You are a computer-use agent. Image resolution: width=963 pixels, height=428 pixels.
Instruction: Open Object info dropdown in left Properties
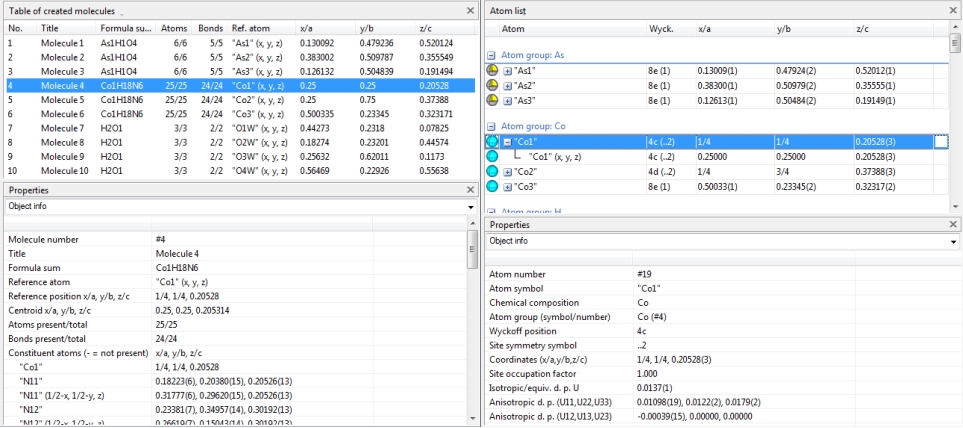point(471,206)
